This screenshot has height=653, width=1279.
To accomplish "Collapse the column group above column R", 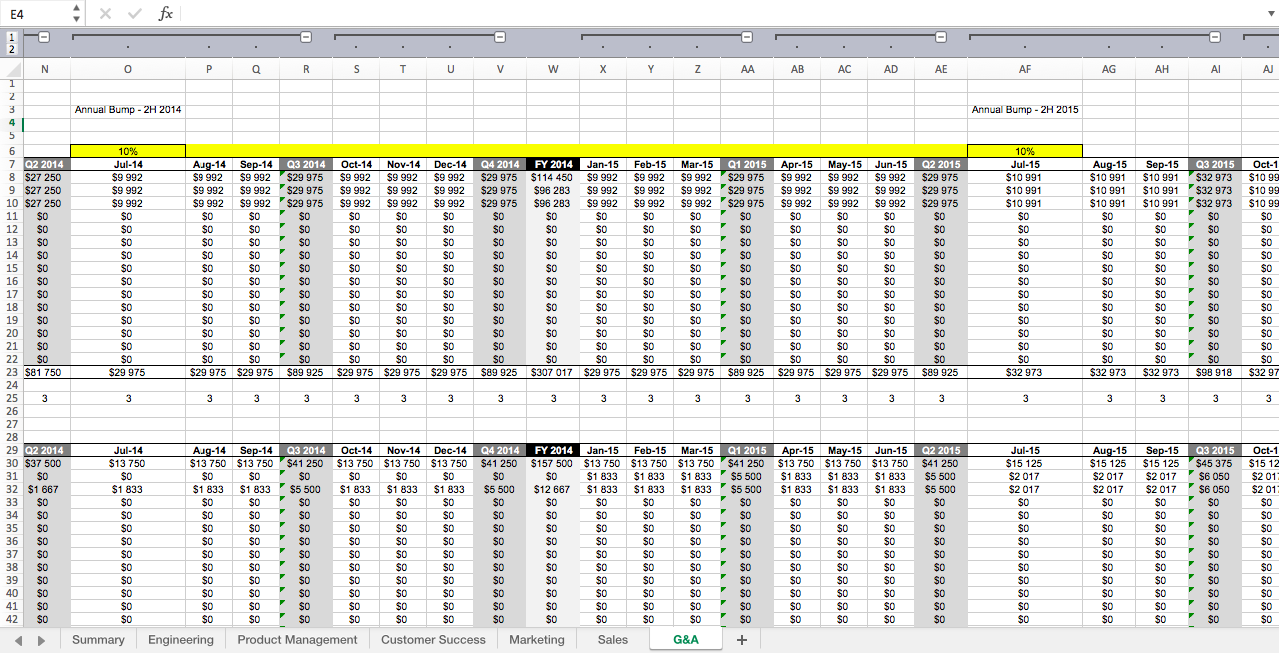I will [306, 37].
